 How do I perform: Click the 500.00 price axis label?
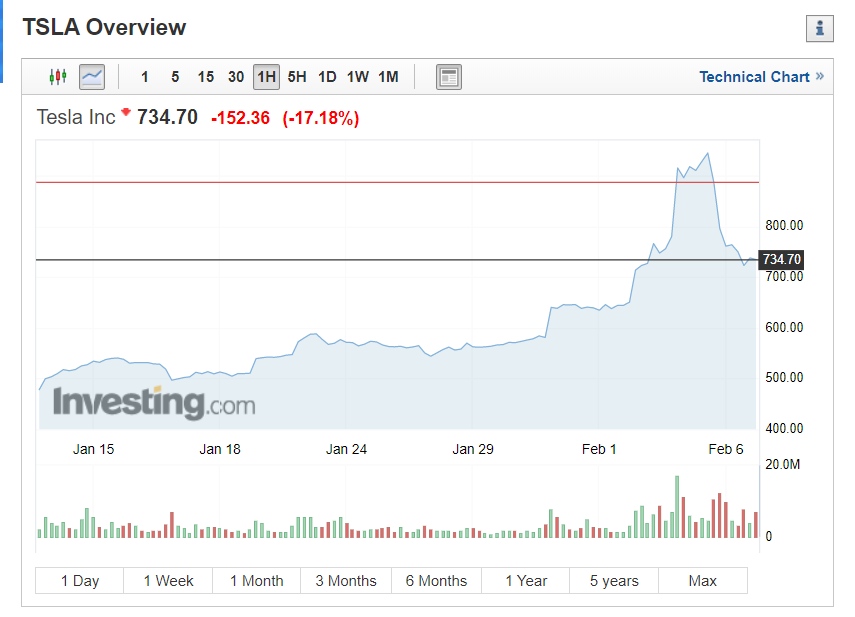click(x=784, y=377)
